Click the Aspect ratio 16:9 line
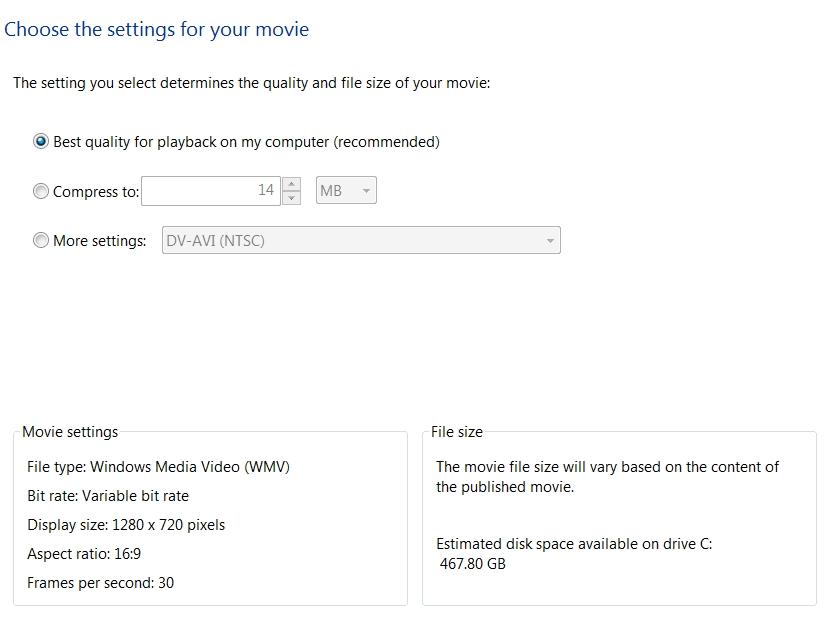830x621 pixels. [x=84, y=554]
